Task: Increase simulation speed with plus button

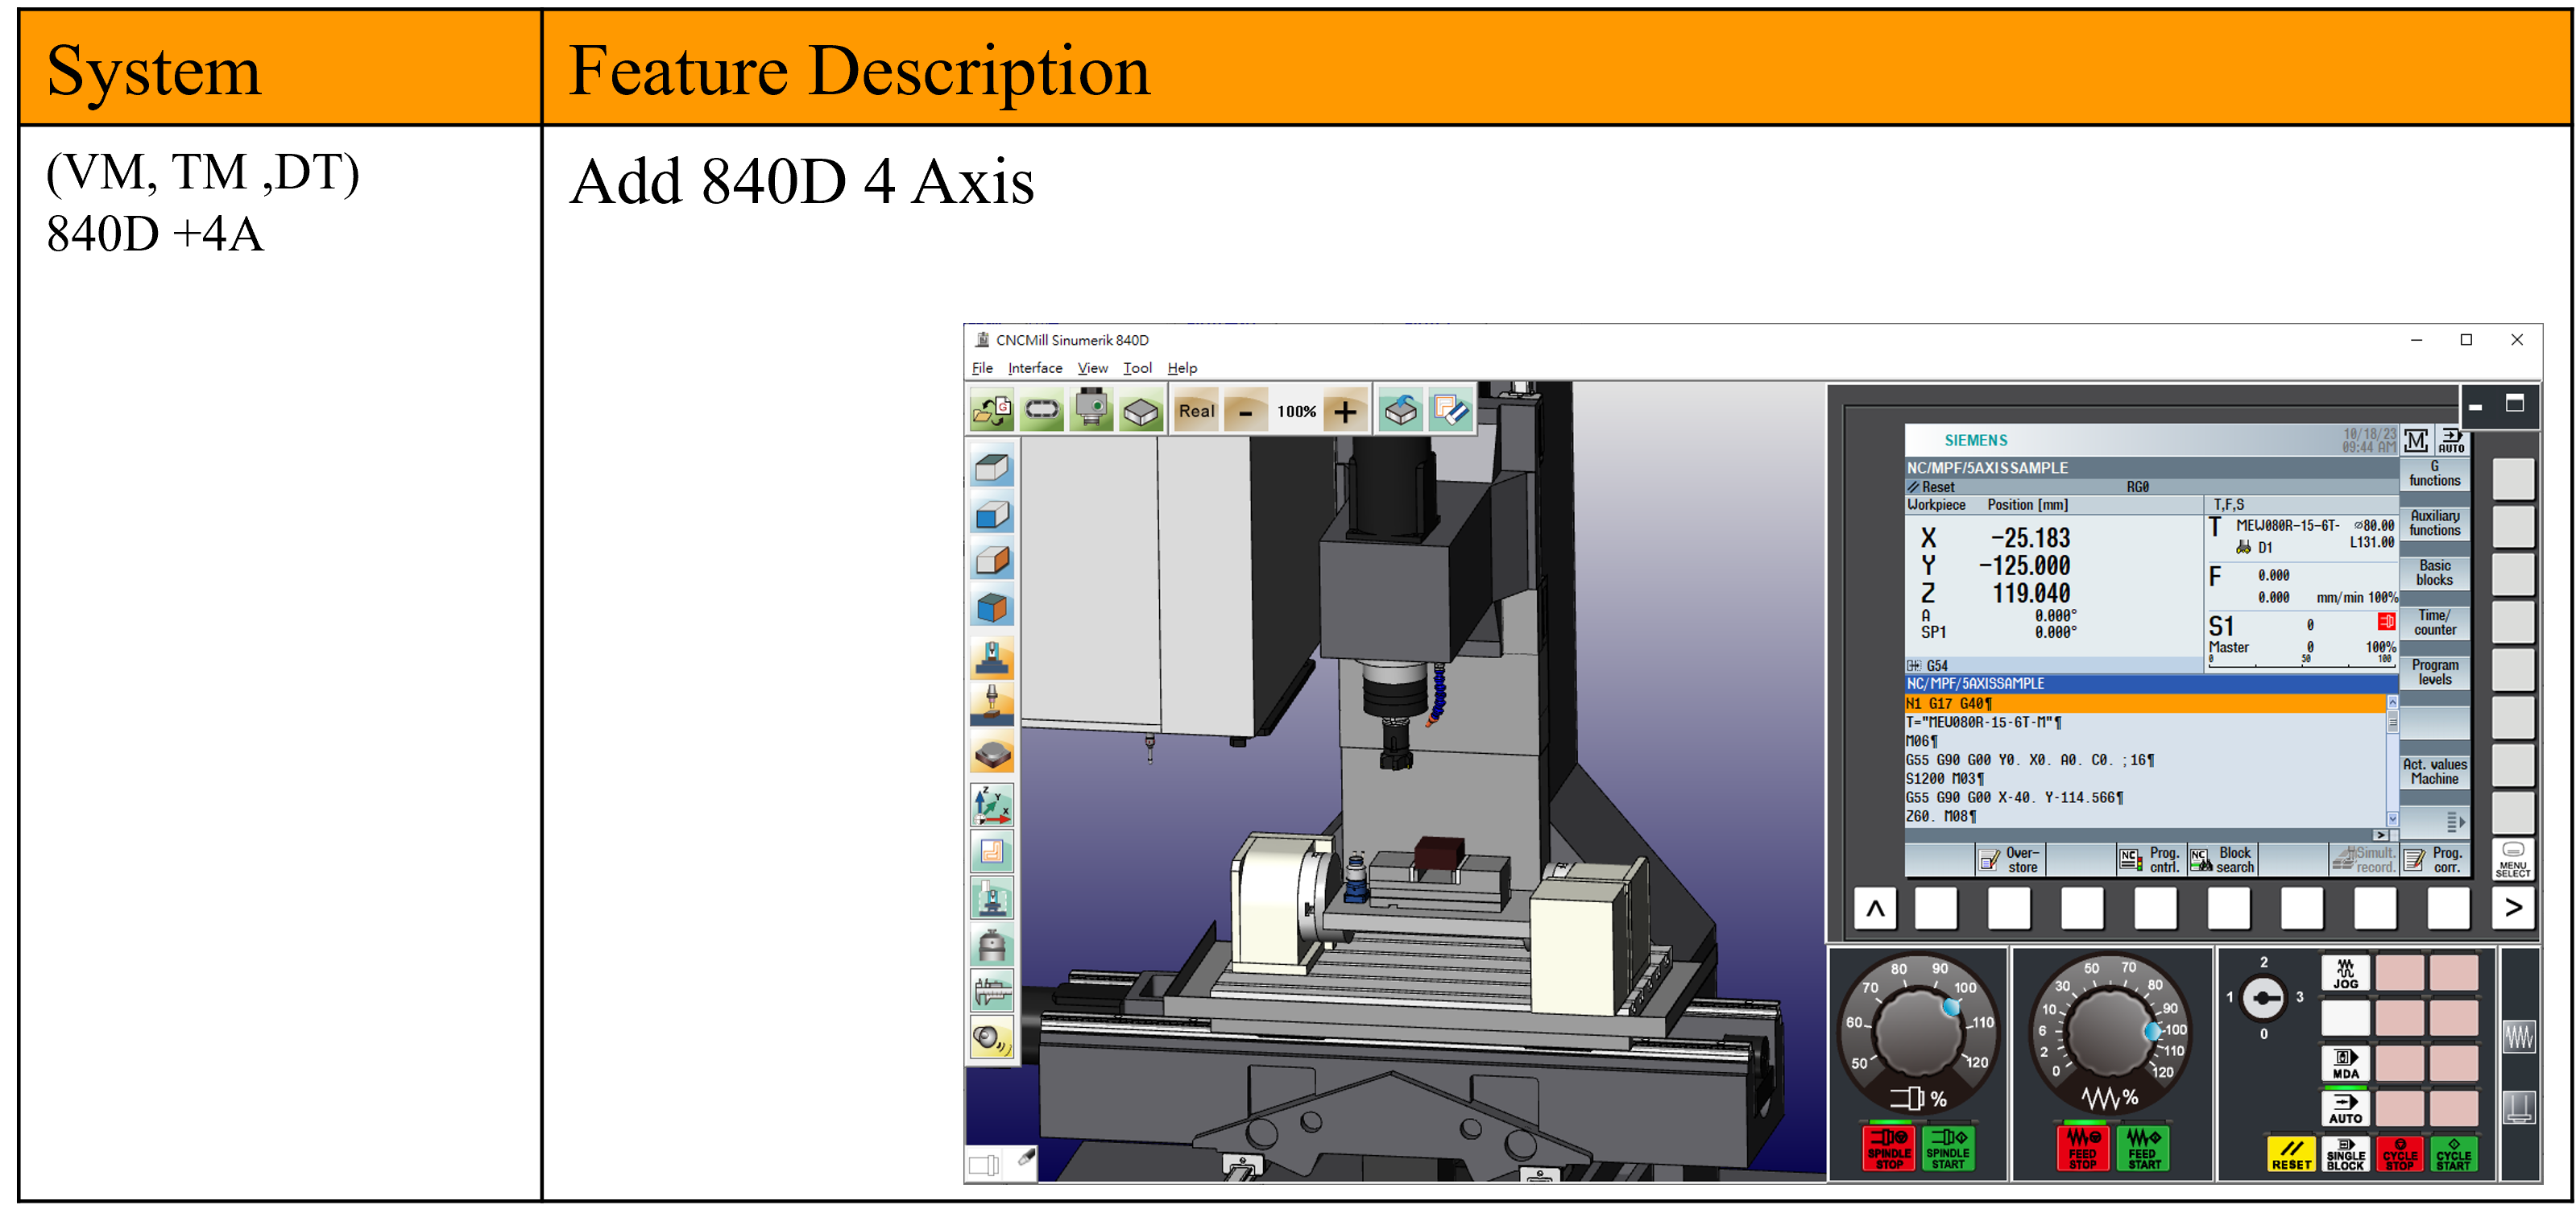Action: (1345, 410)
